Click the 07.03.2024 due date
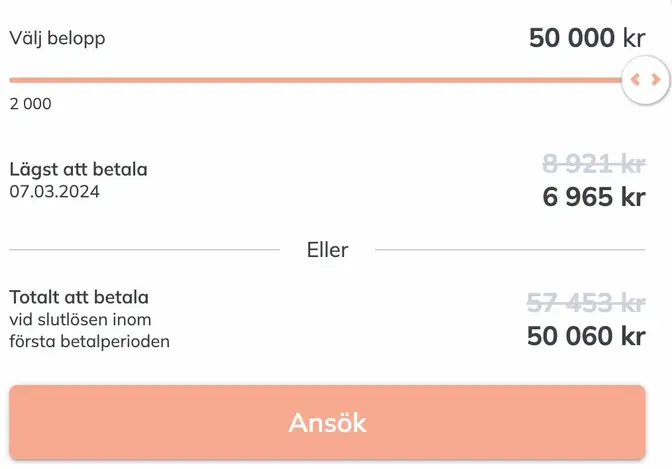The height and width of the screenshot is (469, 672). (55, 190)
